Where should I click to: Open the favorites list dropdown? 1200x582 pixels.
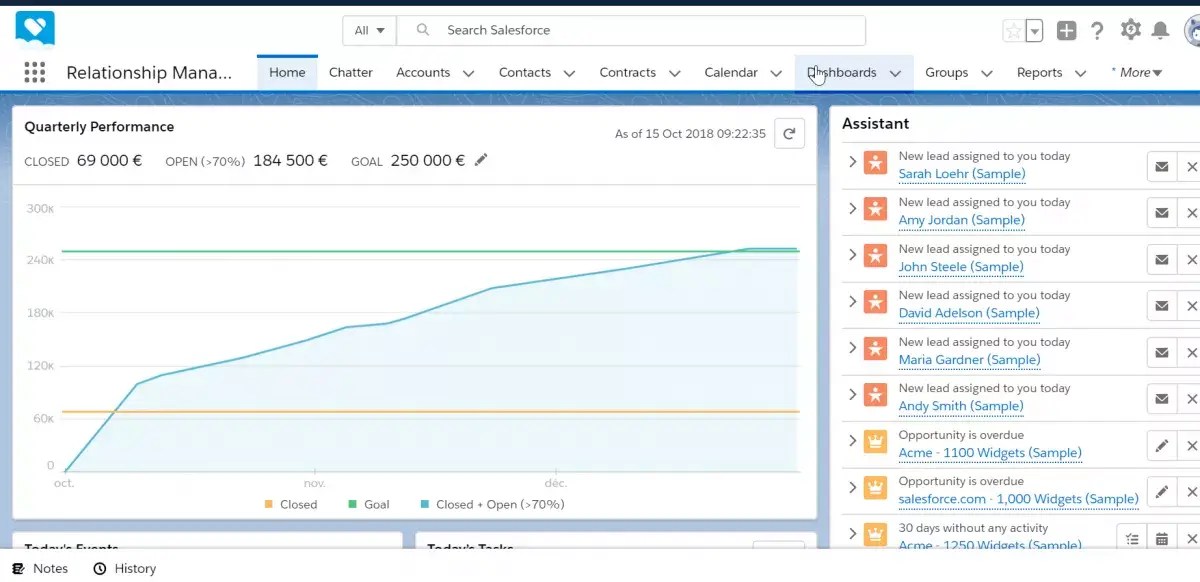[x=1036, y=32]
